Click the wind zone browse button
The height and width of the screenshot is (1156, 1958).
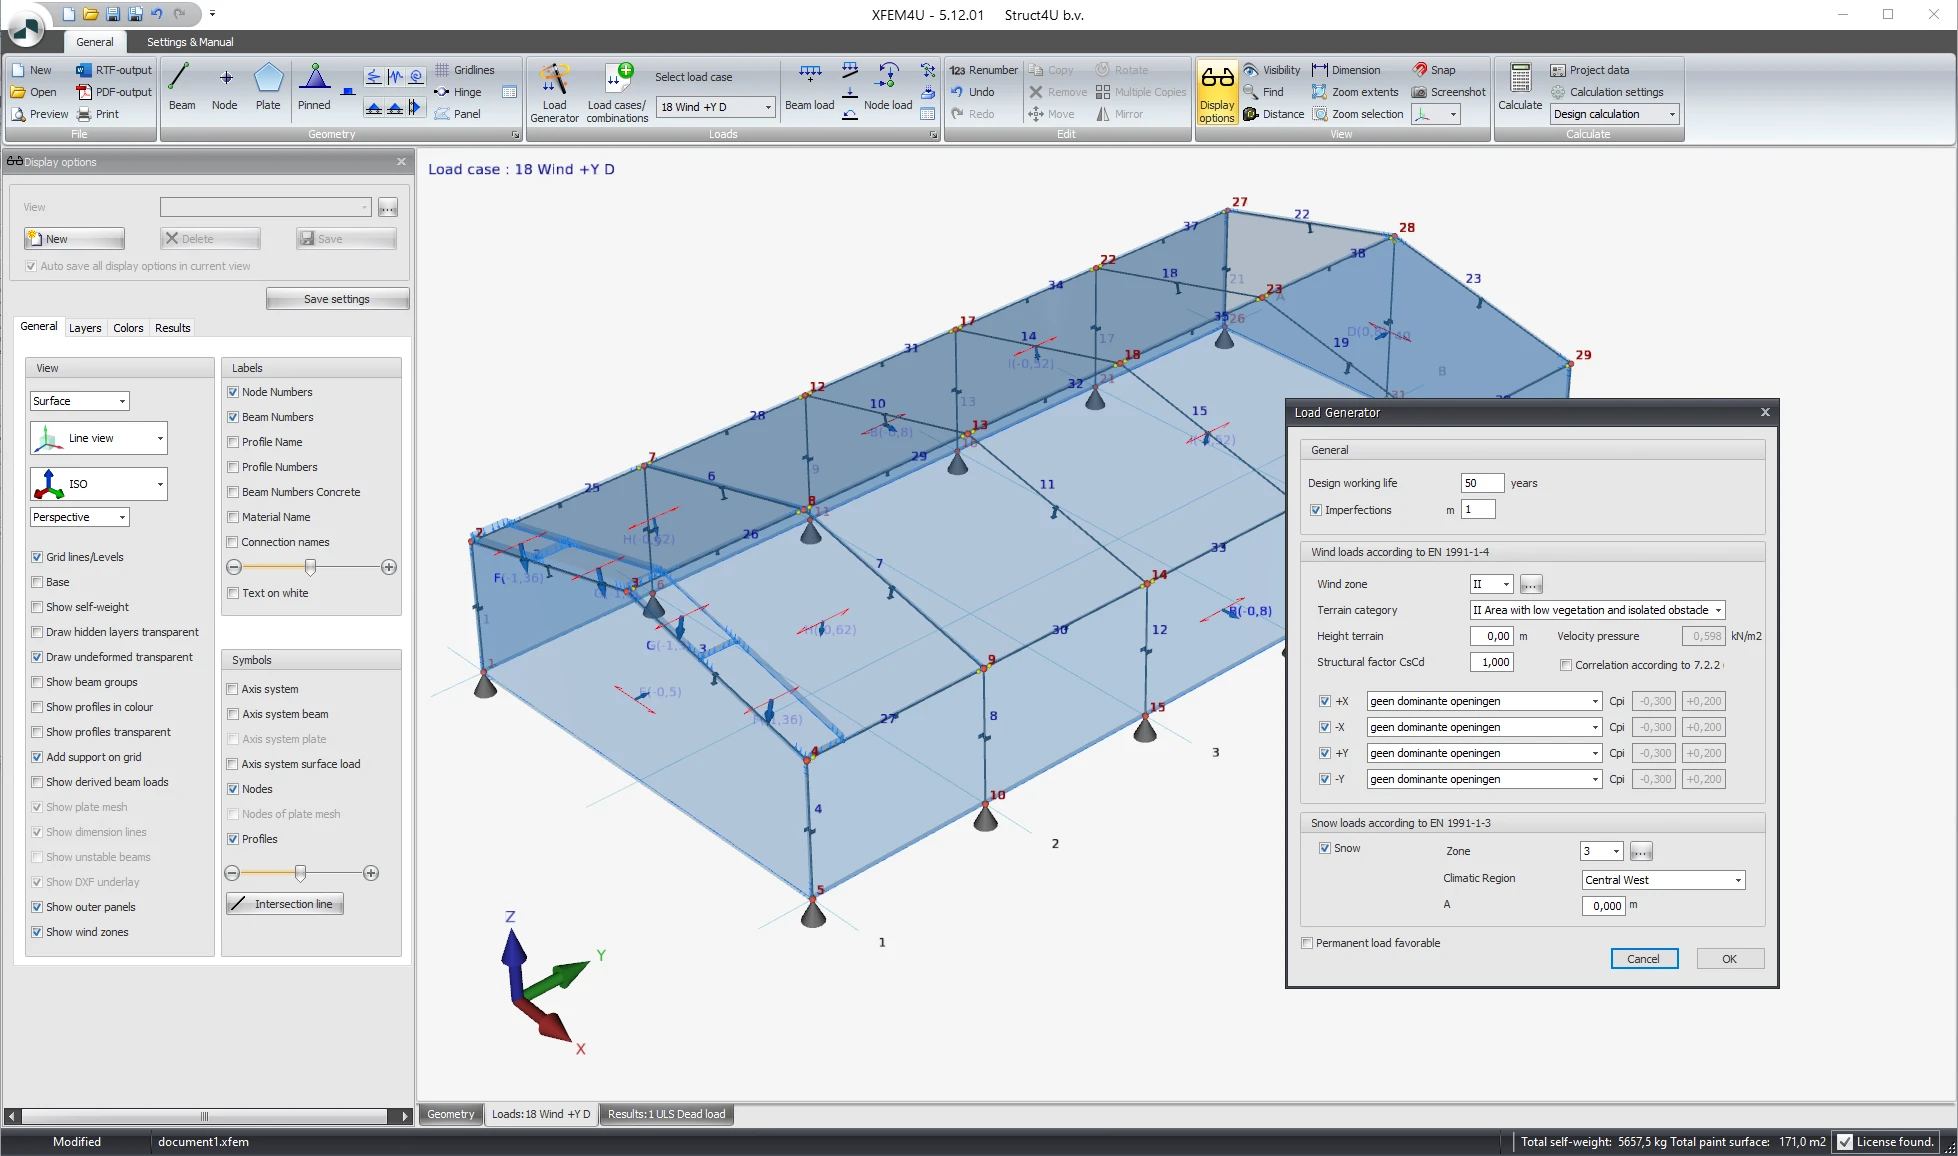[x=1531, y=584]
